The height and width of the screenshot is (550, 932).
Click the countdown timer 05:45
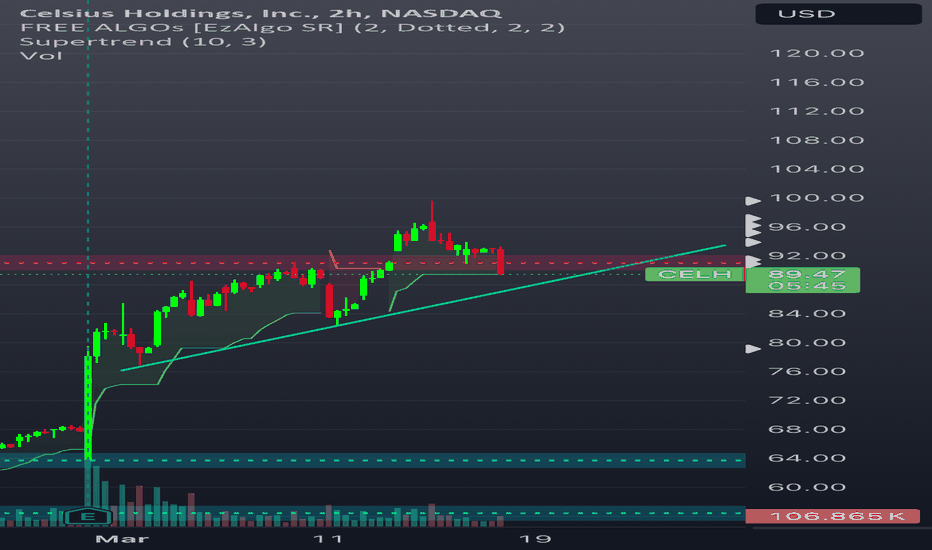click(x=806, y=286)
